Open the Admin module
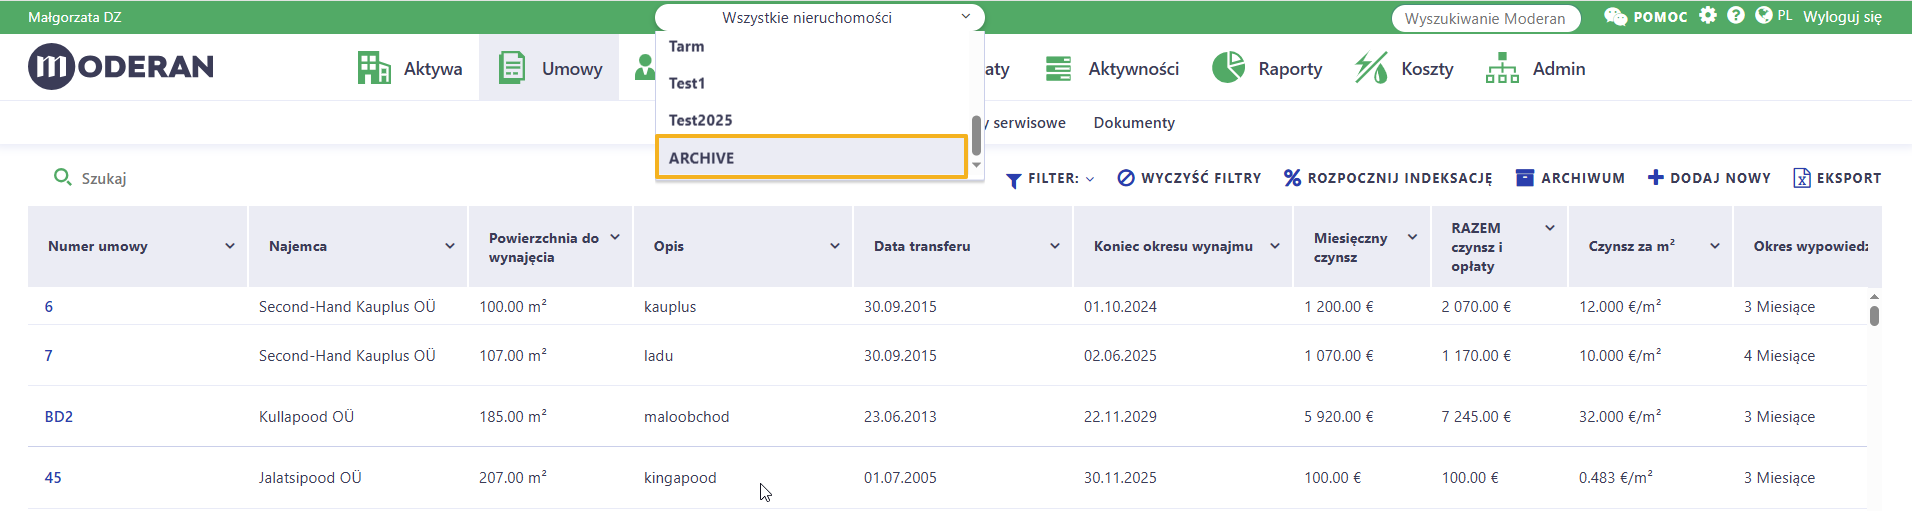Screen dimensions: 1912x511 pos(1535,68)
